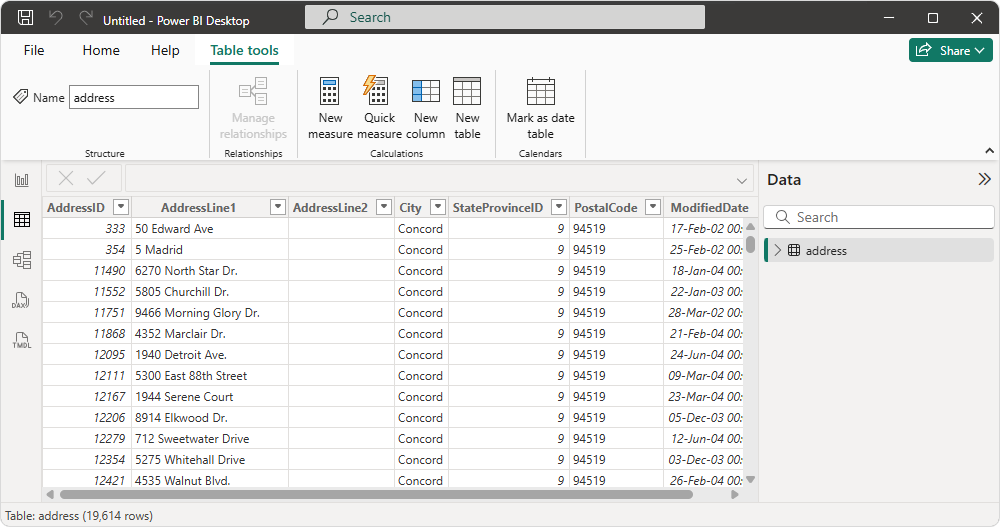Select the Table tools tab
This screenshot has height=527, width=1000.
[x=244, y=50]
